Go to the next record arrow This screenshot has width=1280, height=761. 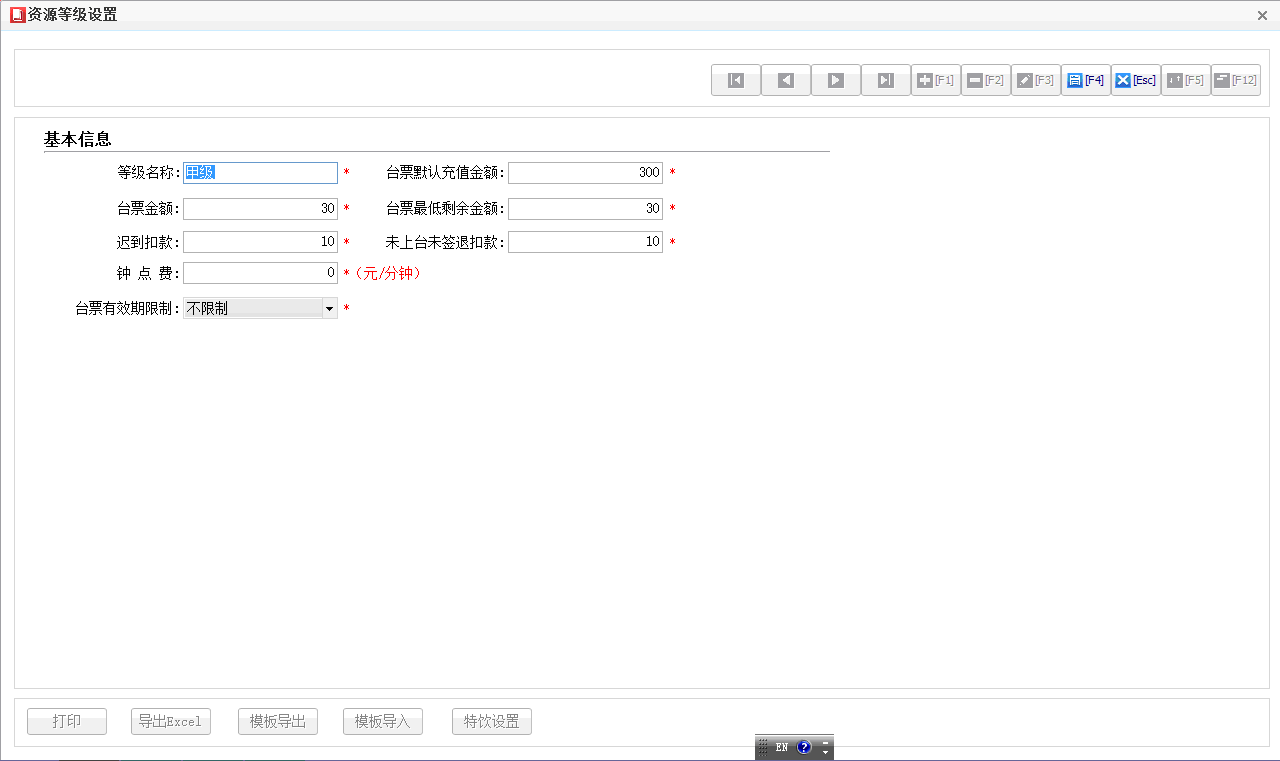[836, 80]
